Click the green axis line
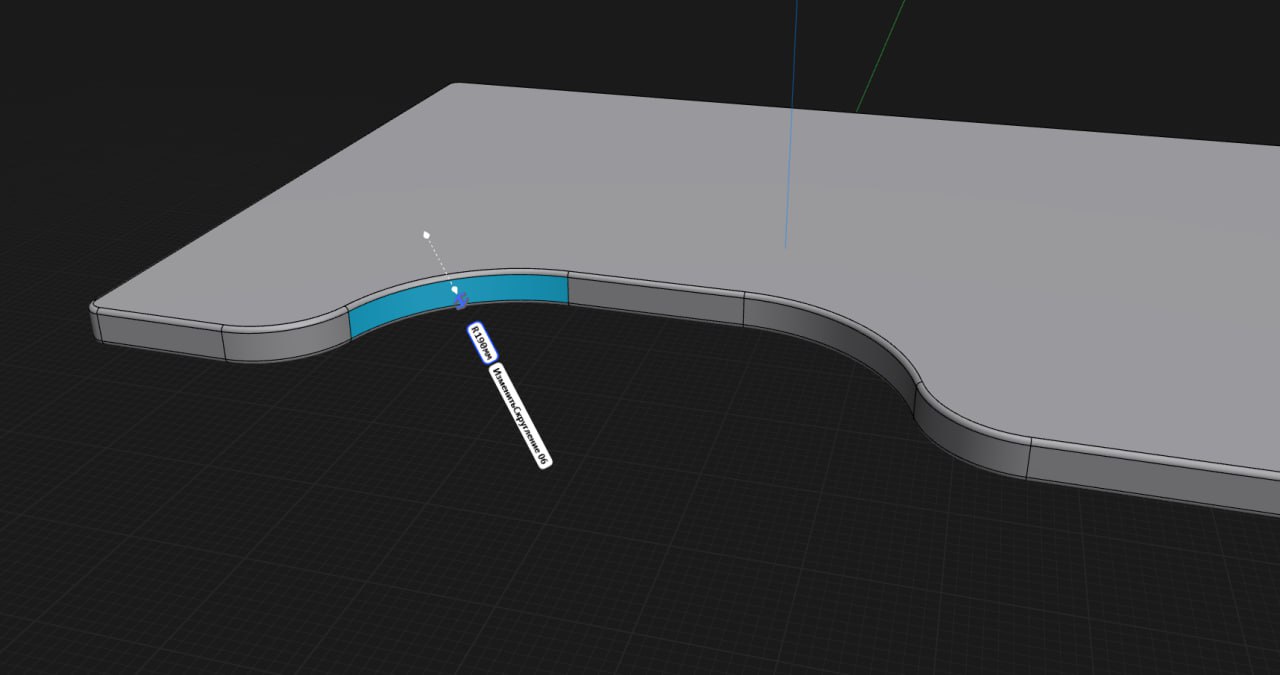The image size is (1280, 675). [x=882, y=55]
